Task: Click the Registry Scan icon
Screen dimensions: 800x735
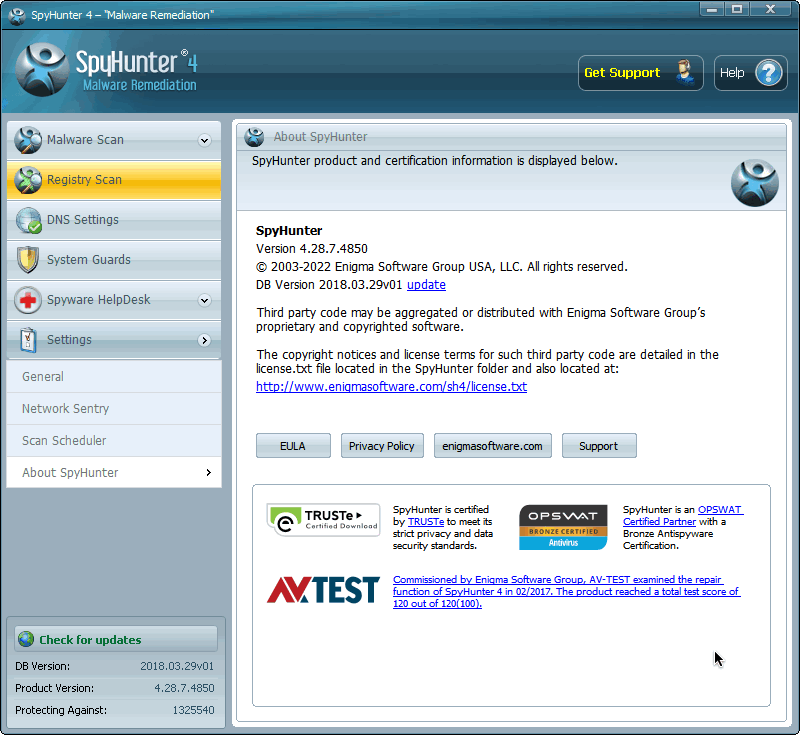Action: [28, 180]
